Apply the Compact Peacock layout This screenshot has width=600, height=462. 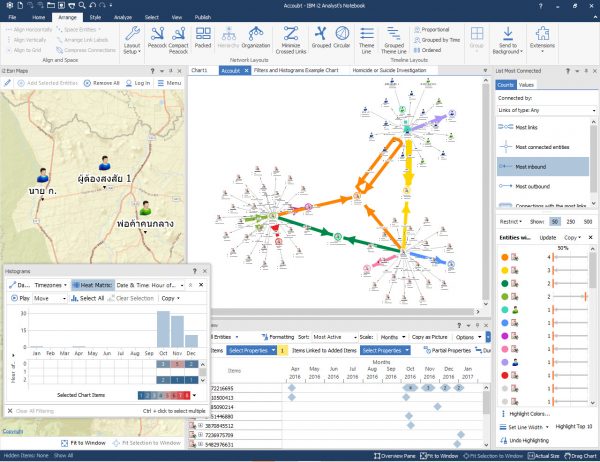[178, 40]
